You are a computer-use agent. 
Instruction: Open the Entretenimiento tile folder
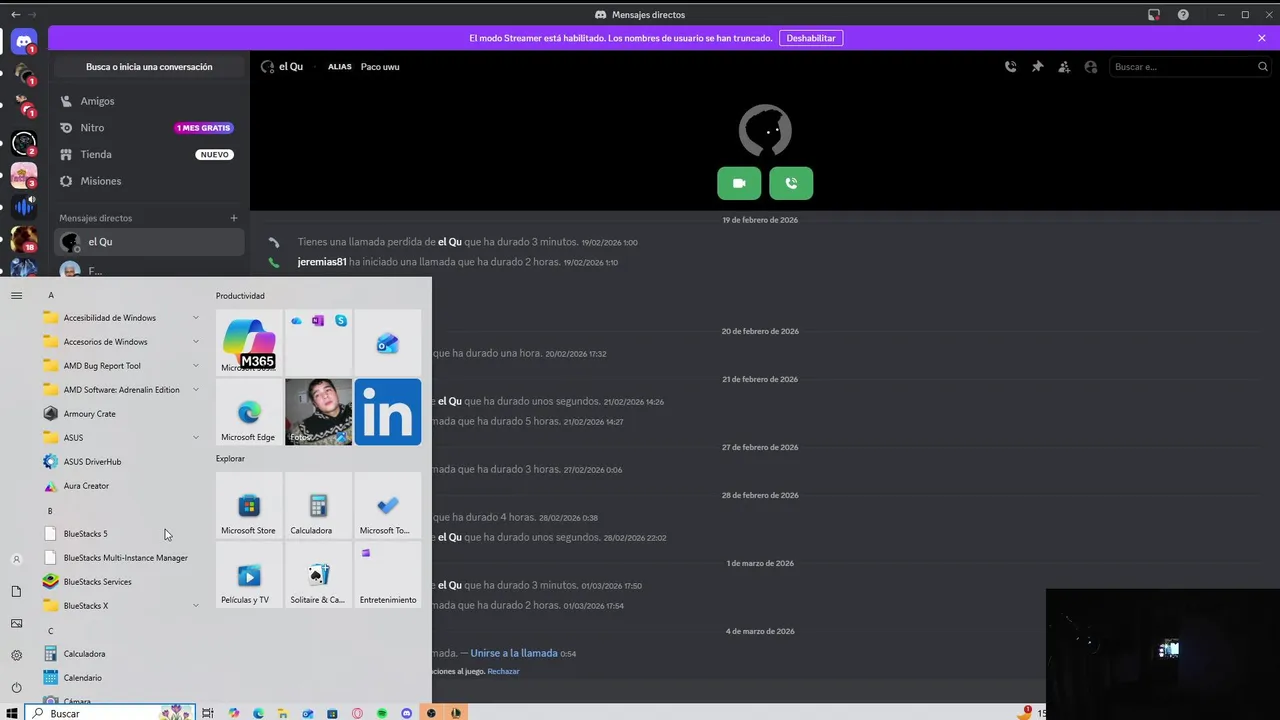388,575
